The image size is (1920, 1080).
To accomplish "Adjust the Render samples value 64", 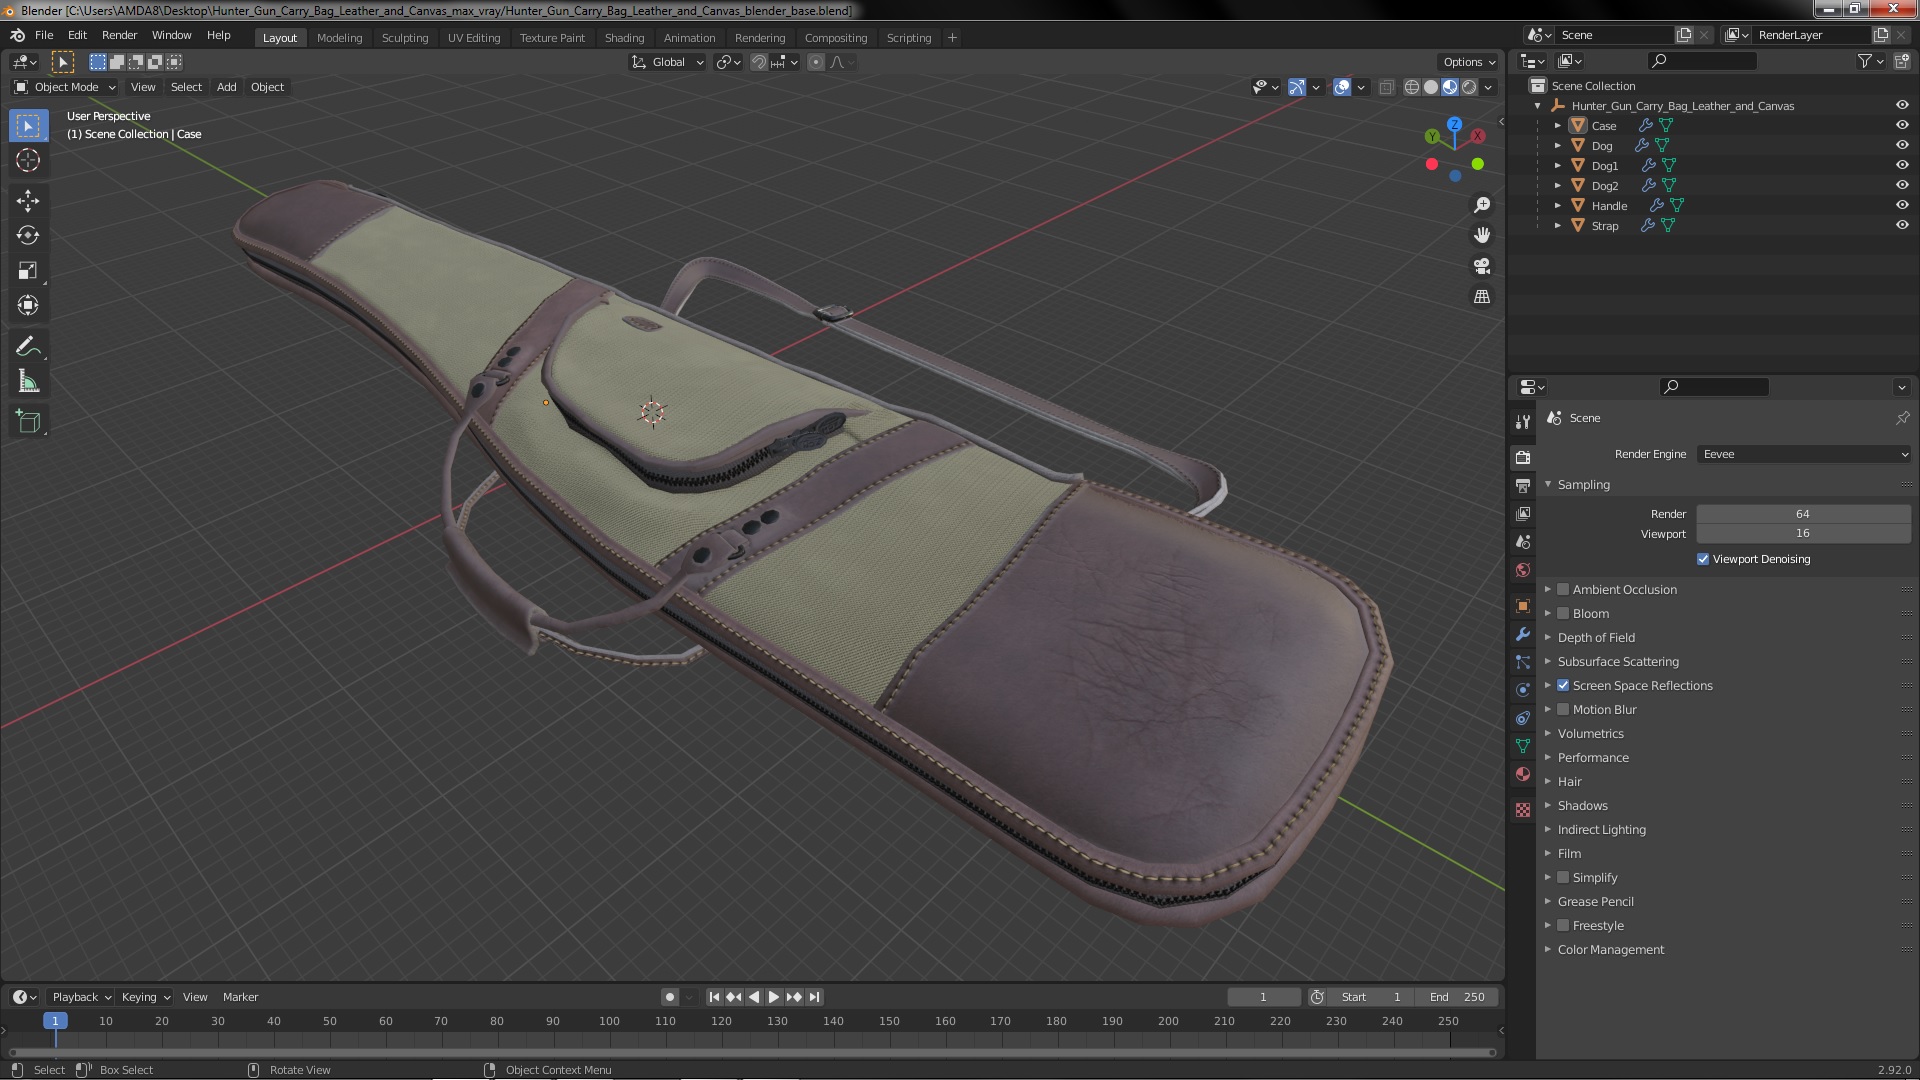I will [x=1803, y=514].
